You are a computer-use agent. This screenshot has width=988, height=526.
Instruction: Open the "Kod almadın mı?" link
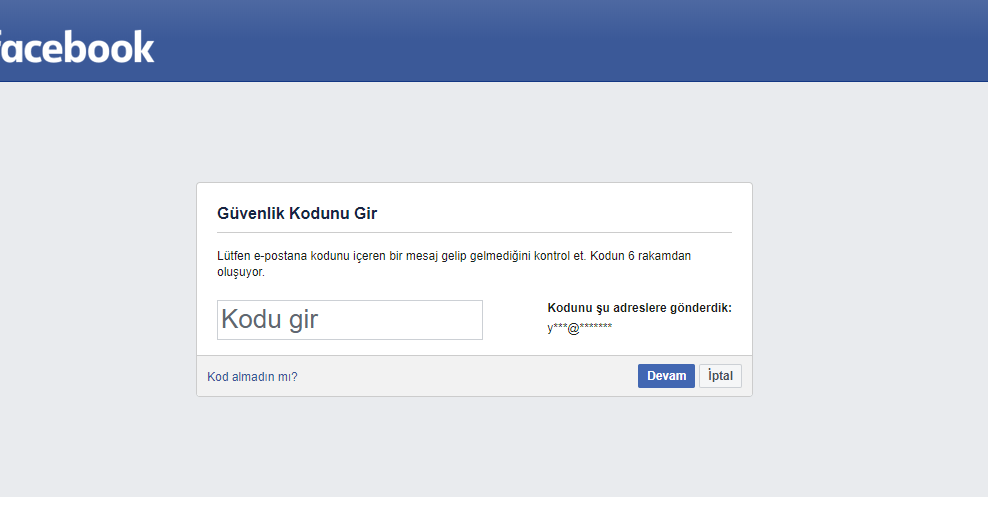tap(252, 377)
